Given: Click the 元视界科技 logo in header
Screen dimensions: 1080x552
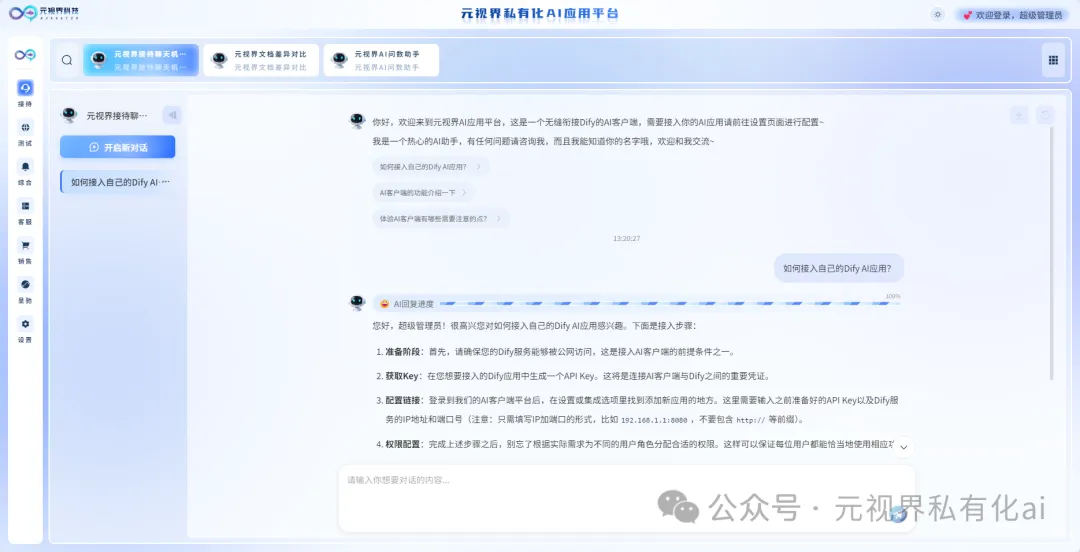Looking at the screenshot, I should click(x=43, y=13).
